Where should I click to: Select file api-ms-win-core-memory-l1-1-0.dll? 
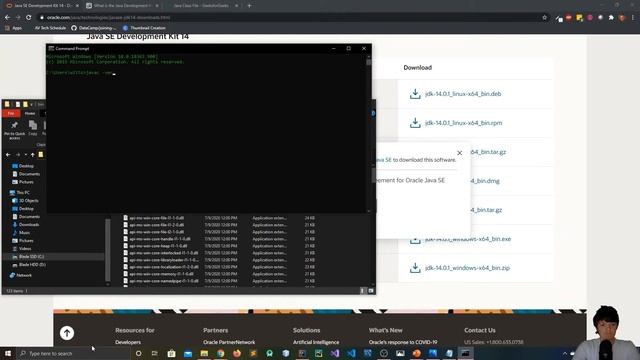point(158,274)
